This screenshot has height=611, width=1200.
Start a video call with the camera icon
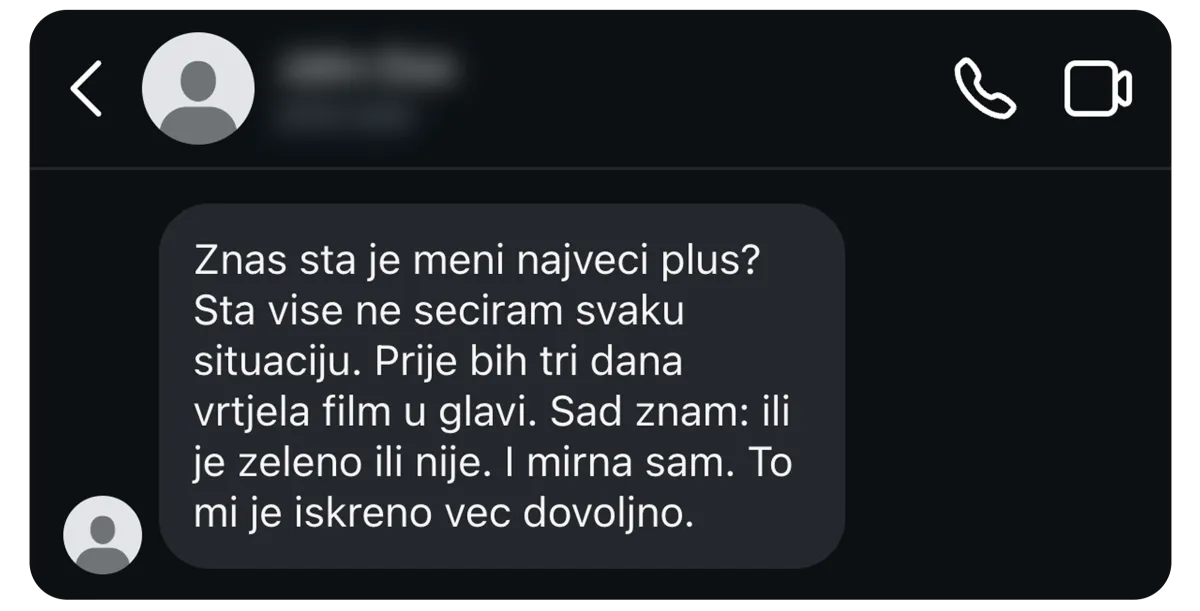click(x=1097, y=89)
